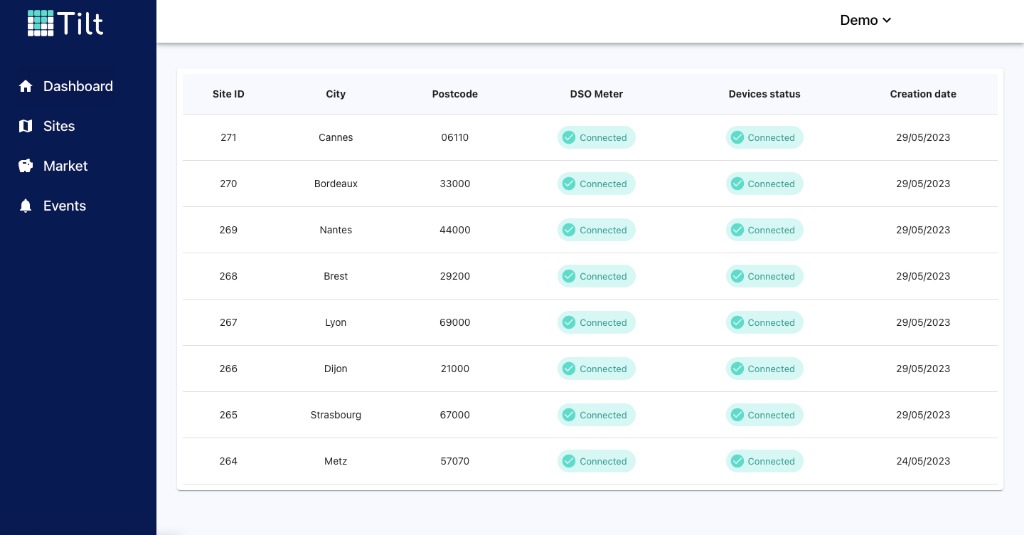Click the chevron arrow next to Demo

point(886,20)
